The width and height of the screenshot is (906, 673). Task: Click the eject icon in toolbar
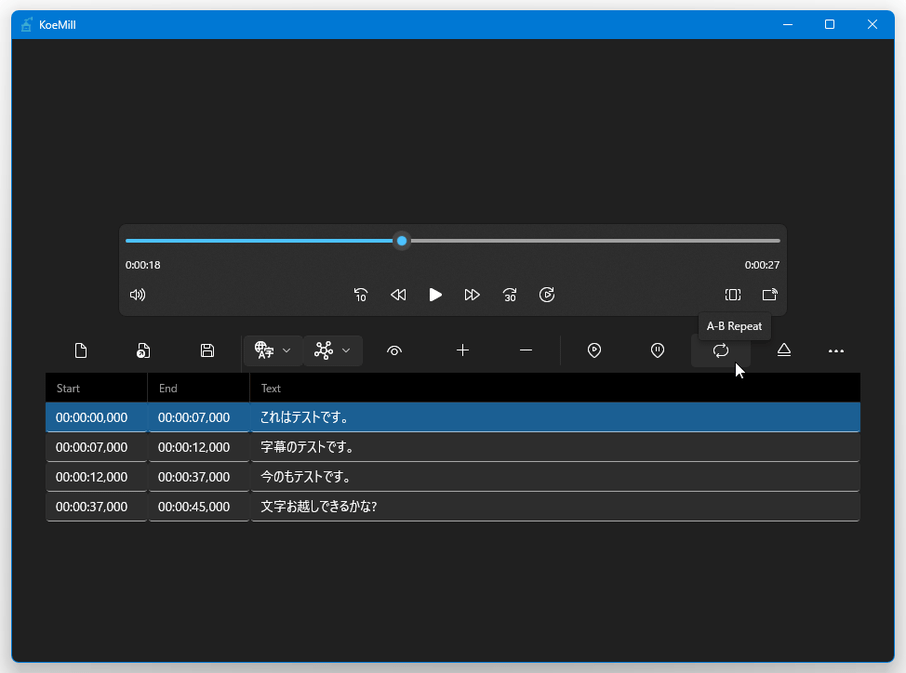pyautogui.click(x=784, y=350)
